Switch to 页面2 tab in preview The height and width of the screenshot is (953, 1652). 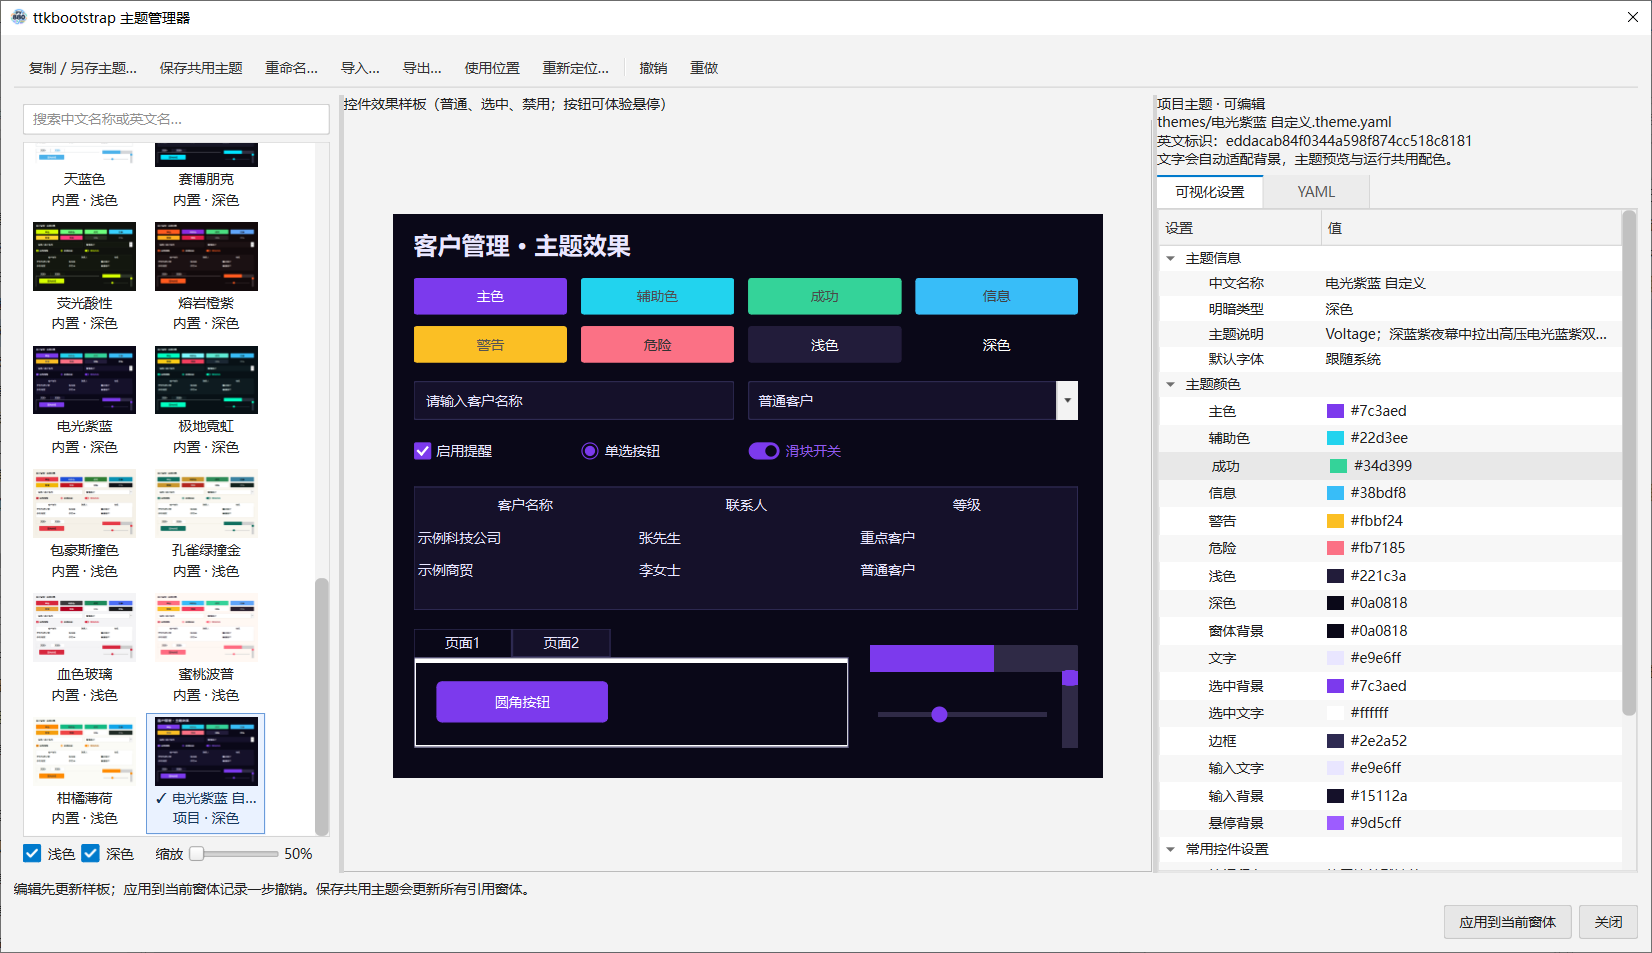[x=561, y=643]
